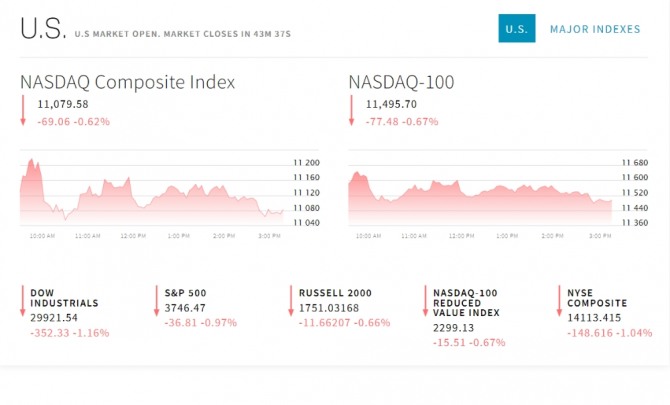
Task: Click the NASDAQ-100 Reduced Value down arrow
Action: pyautogui.click(x=425, y=301)
